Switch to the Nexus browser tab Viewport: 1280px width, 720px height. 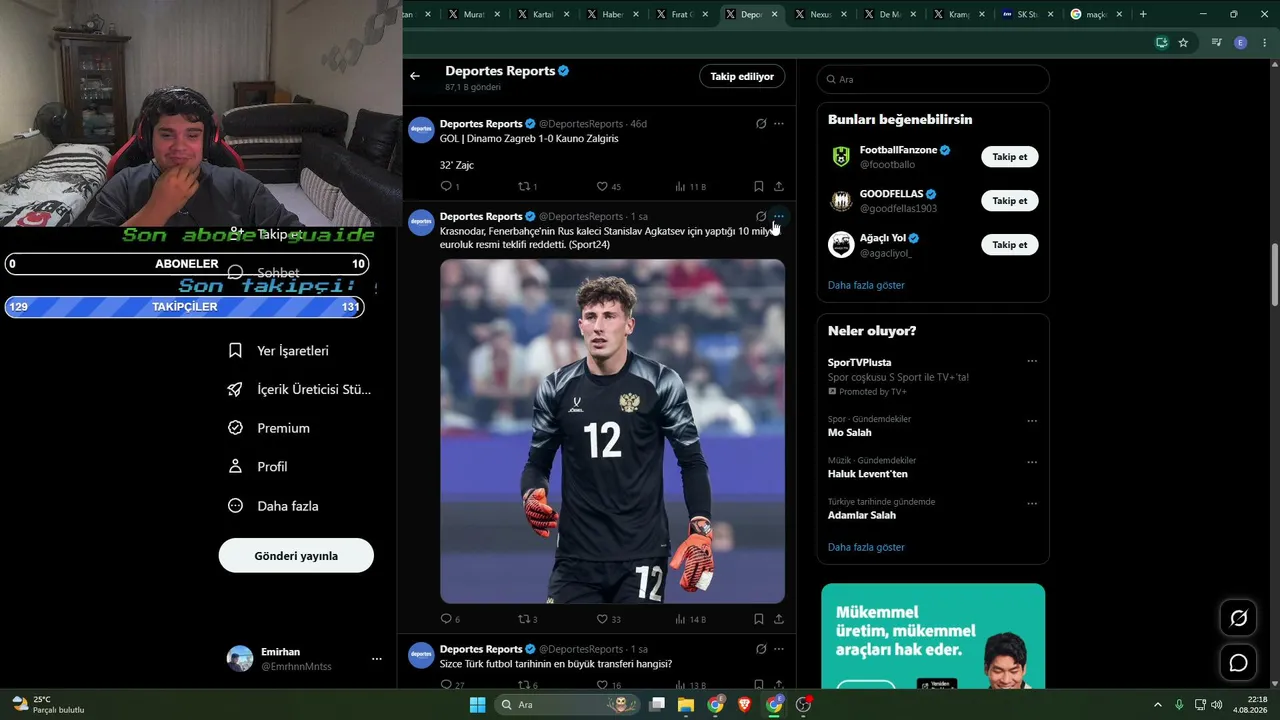pos(819,14)
